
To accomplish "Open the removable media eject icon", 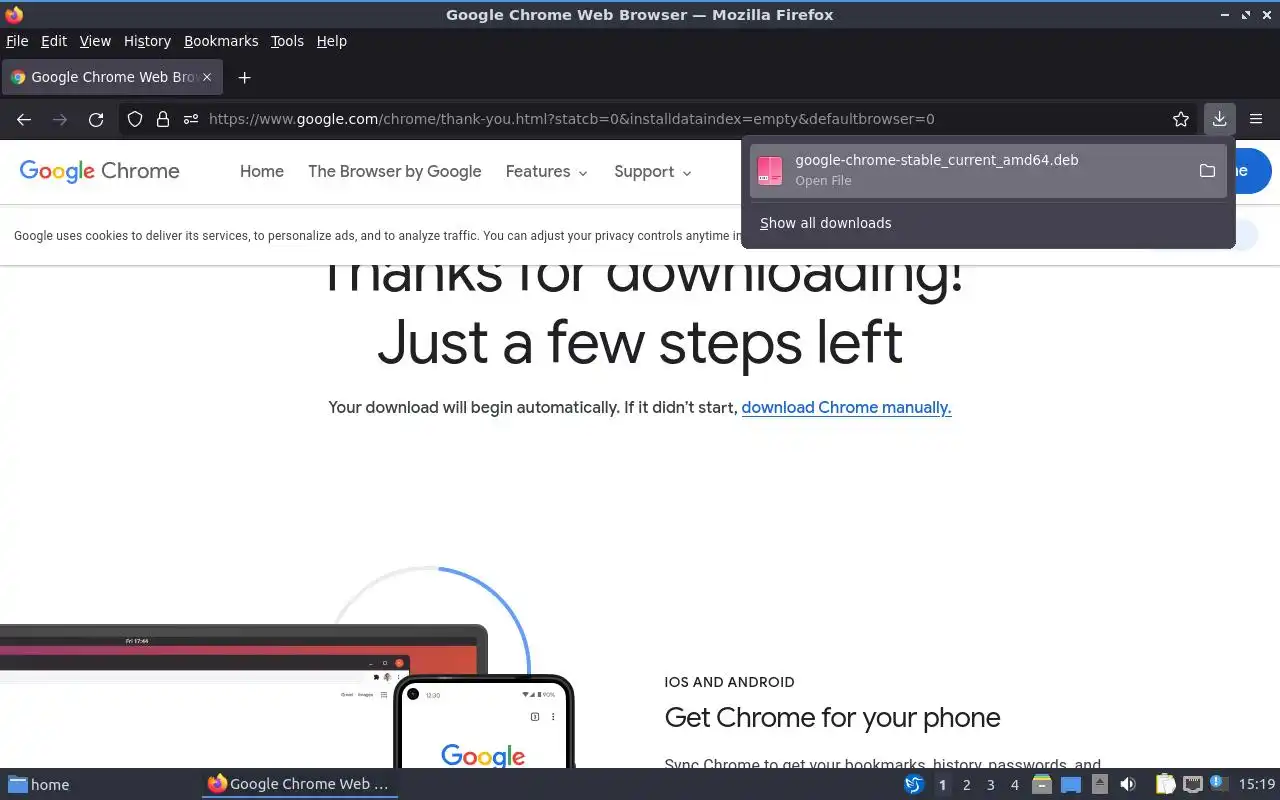I will pyautogui.click(x=1099, y=785).
